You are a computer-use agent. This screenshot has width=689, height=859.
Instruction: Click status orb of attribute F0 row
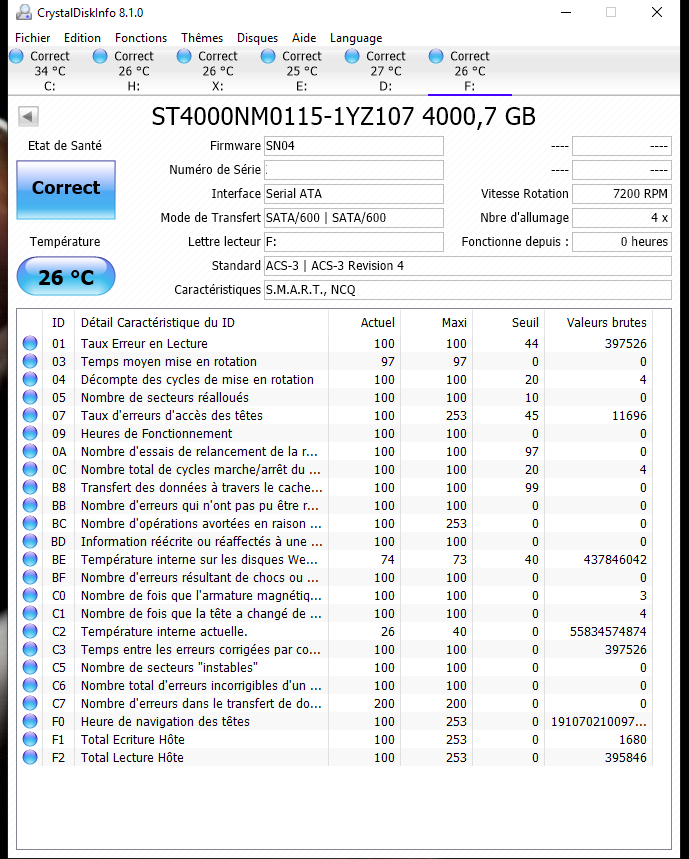pos(30,721)
